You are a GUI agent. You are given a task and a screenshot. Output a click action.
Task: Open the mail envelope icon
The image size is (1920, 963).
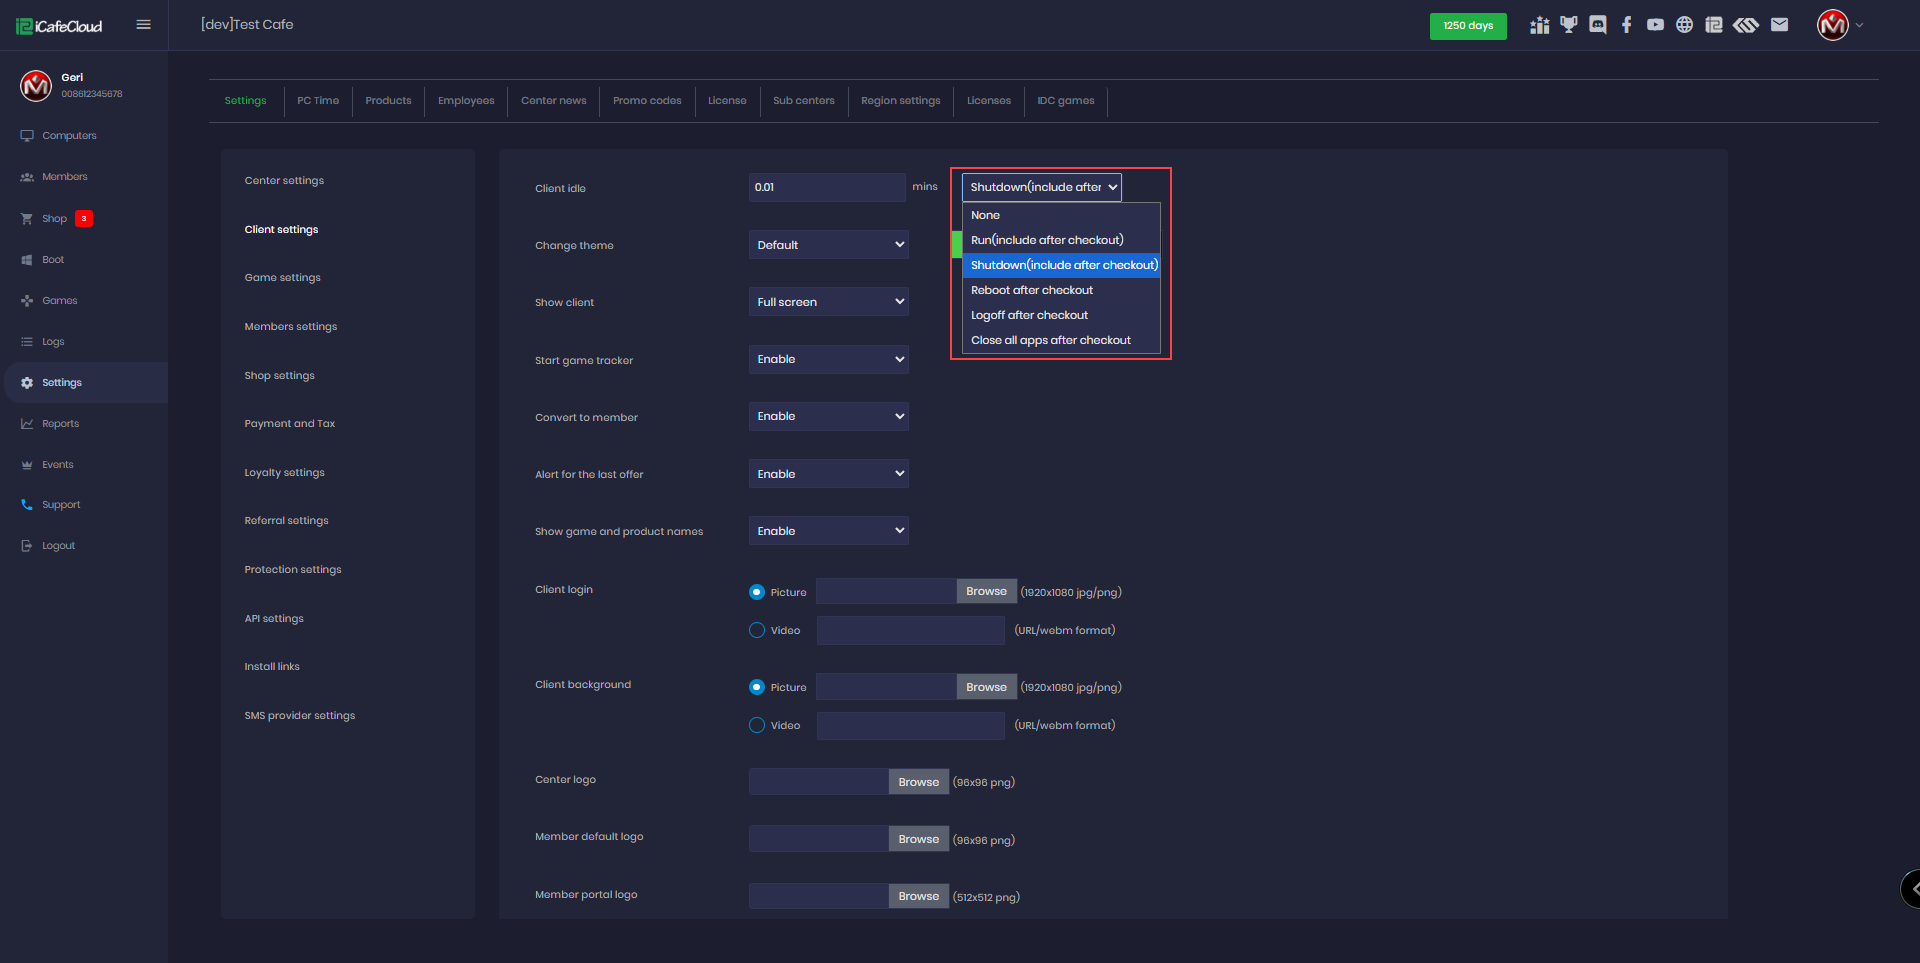1779,25
